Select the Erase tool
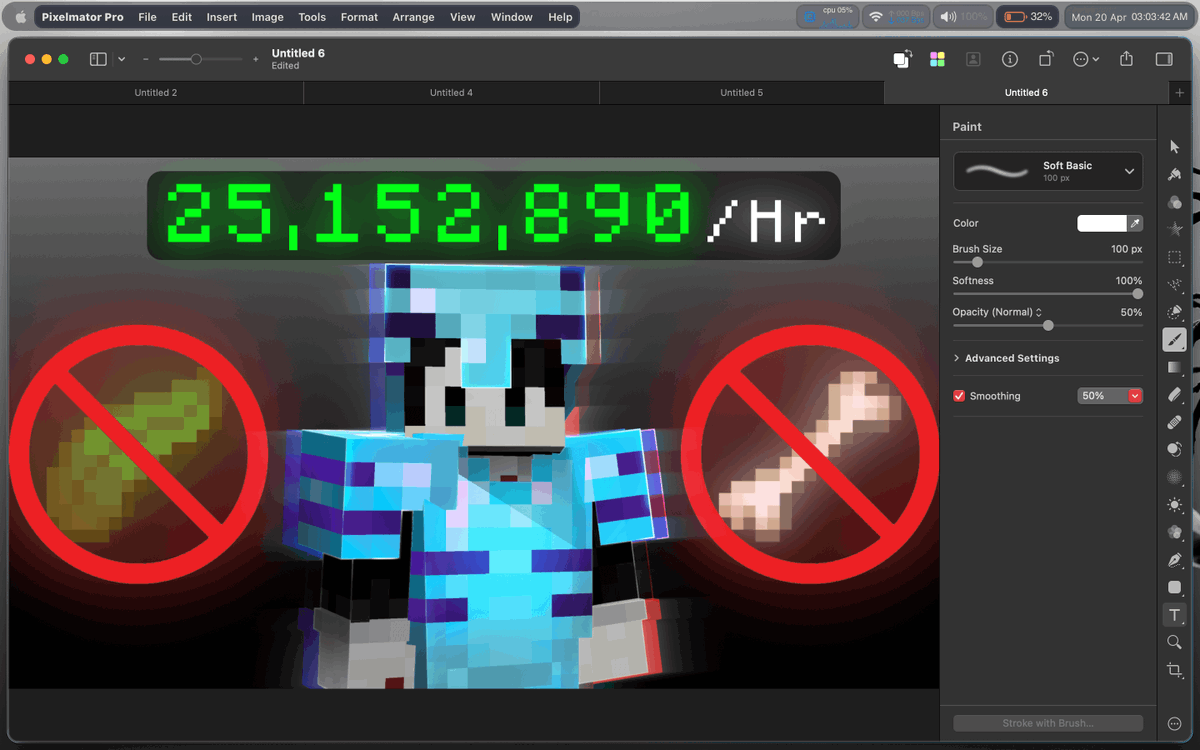The image size is (1200, 750). pos(1175,395)
